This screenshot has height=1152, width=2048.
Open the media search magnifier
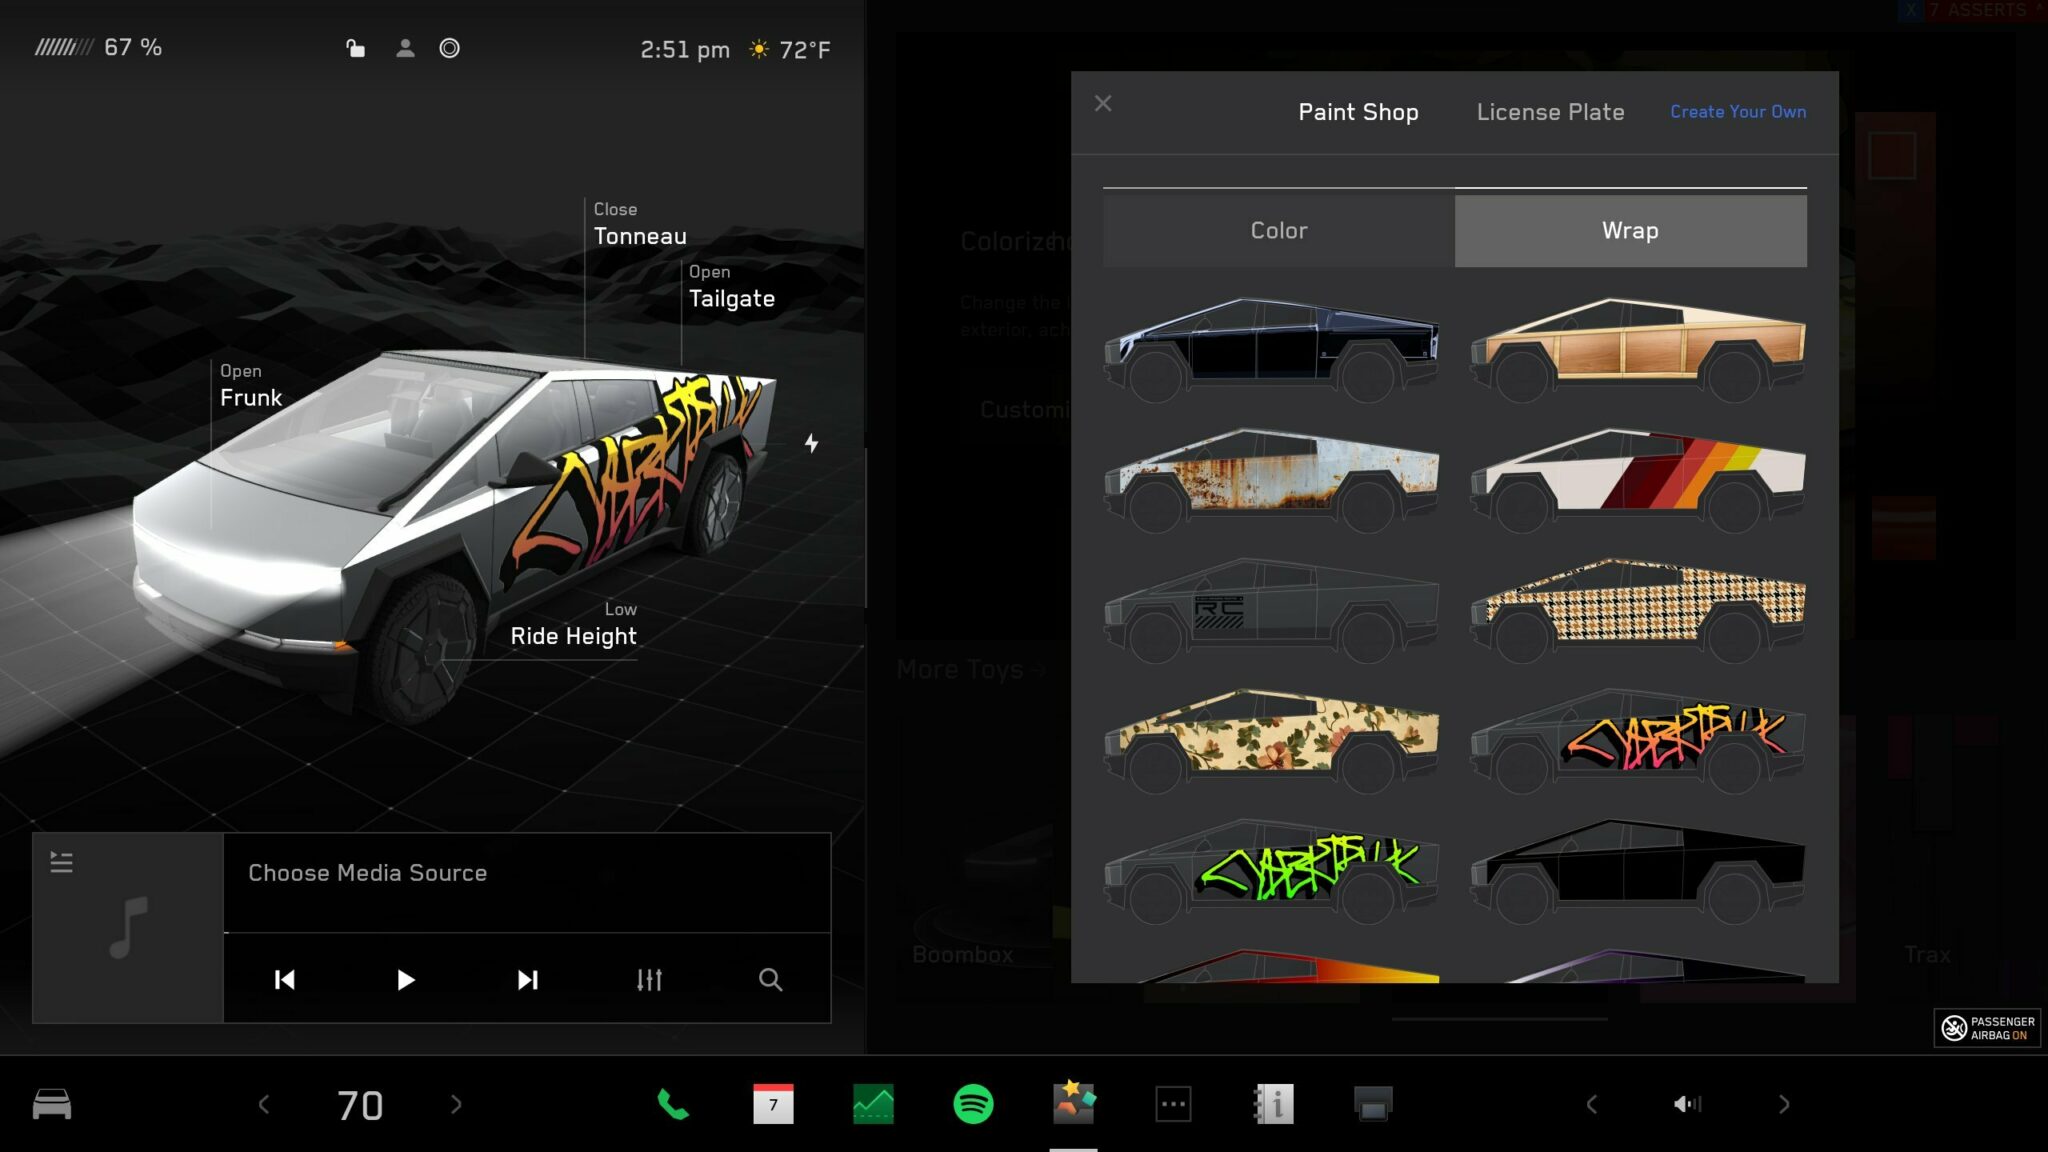tap(770, 980)
